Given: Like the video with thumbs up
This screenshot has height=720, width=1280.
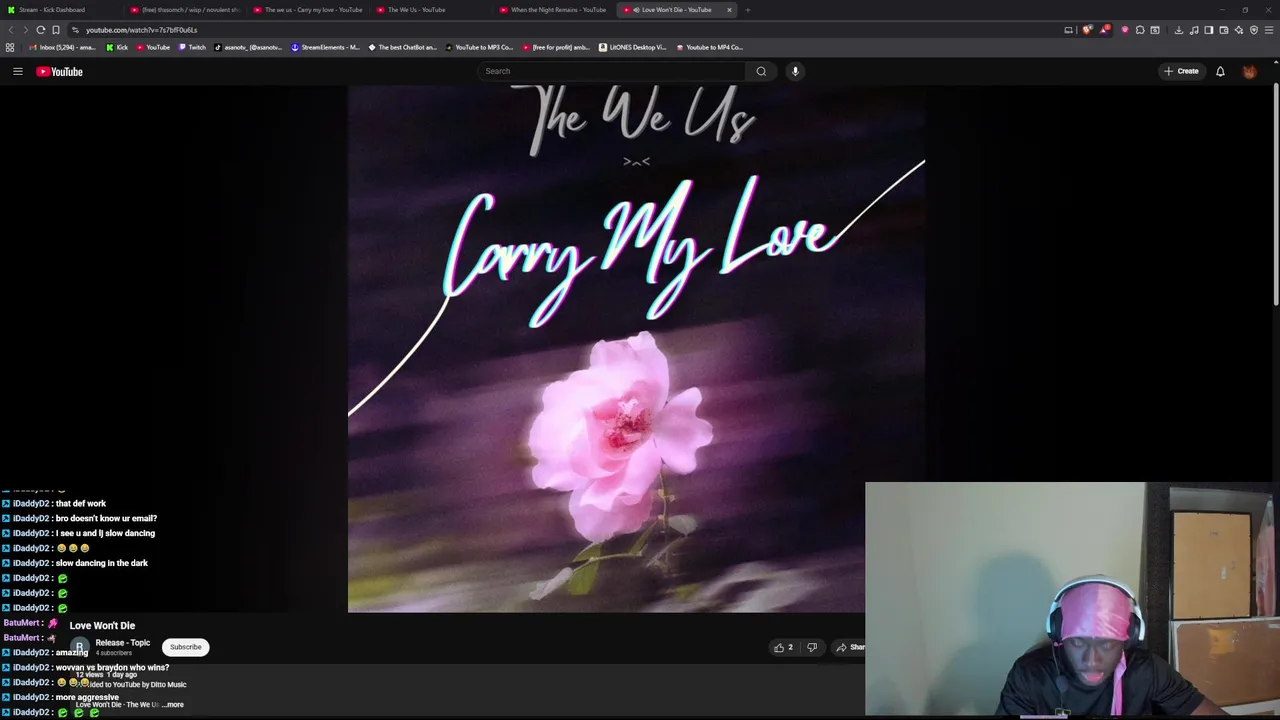Looking at the screenshot, I should coord(783,647).
